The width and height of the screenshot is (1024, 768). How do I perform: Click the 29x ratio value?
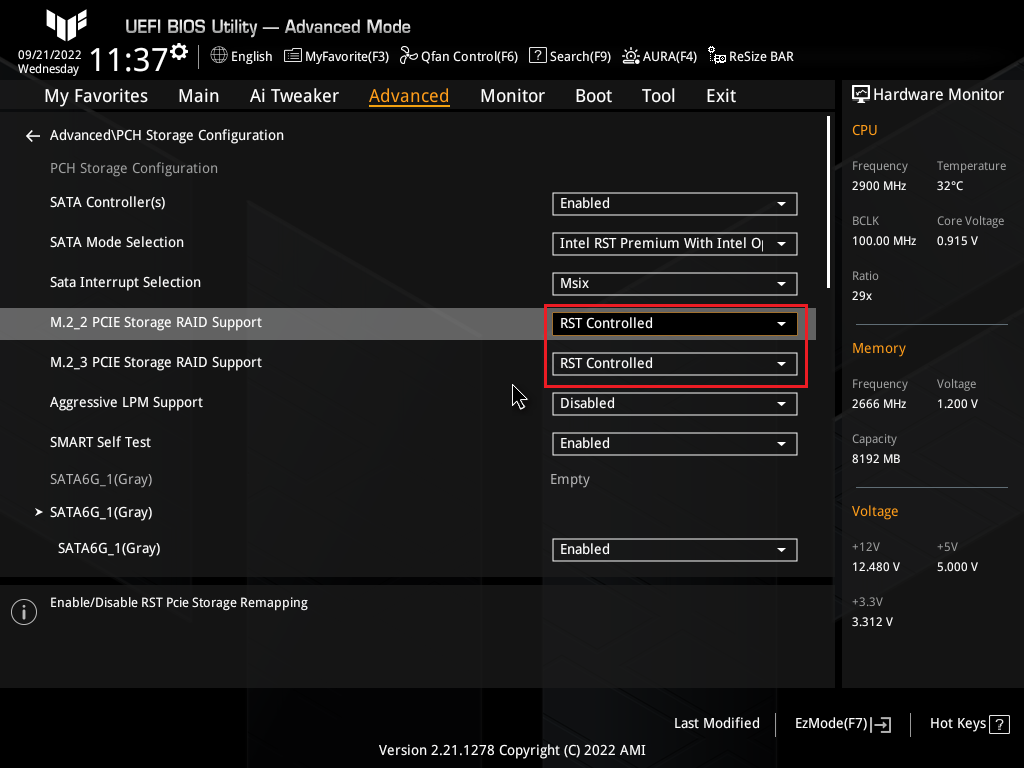(x=861, y=296)
